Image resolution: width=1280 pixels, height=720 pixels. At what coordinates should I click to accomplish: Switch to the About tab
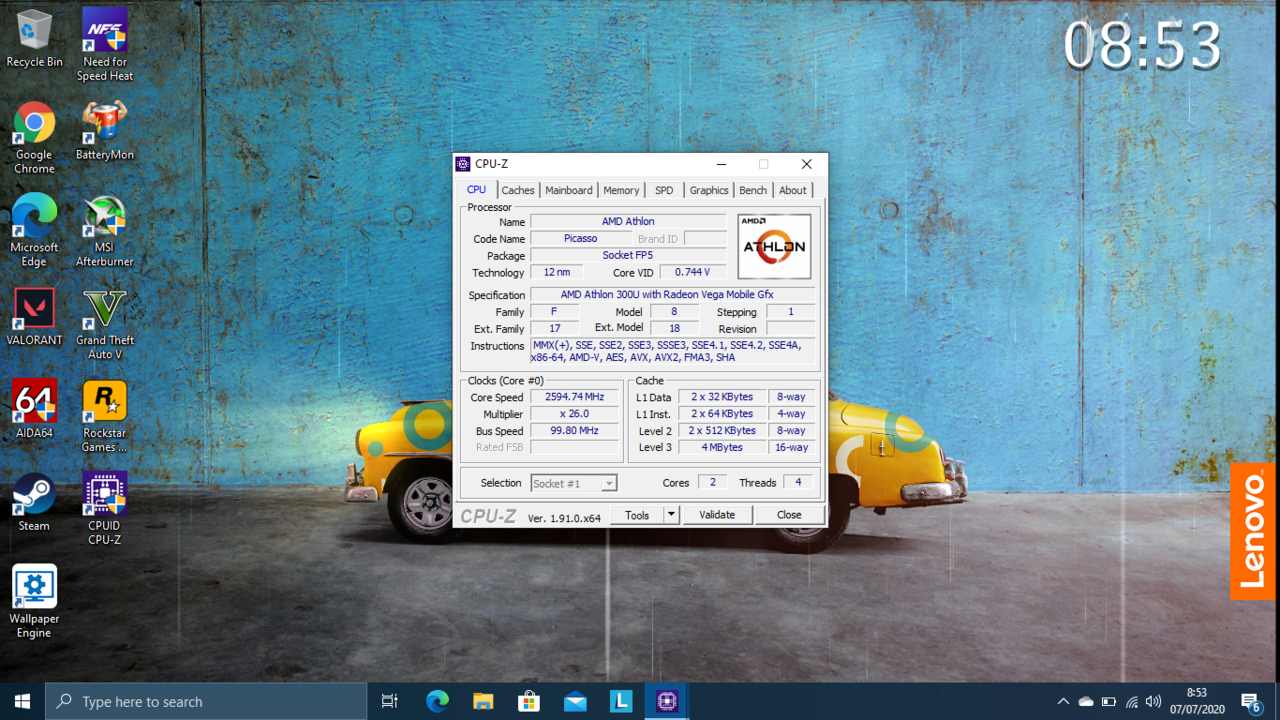click(793, 190)
